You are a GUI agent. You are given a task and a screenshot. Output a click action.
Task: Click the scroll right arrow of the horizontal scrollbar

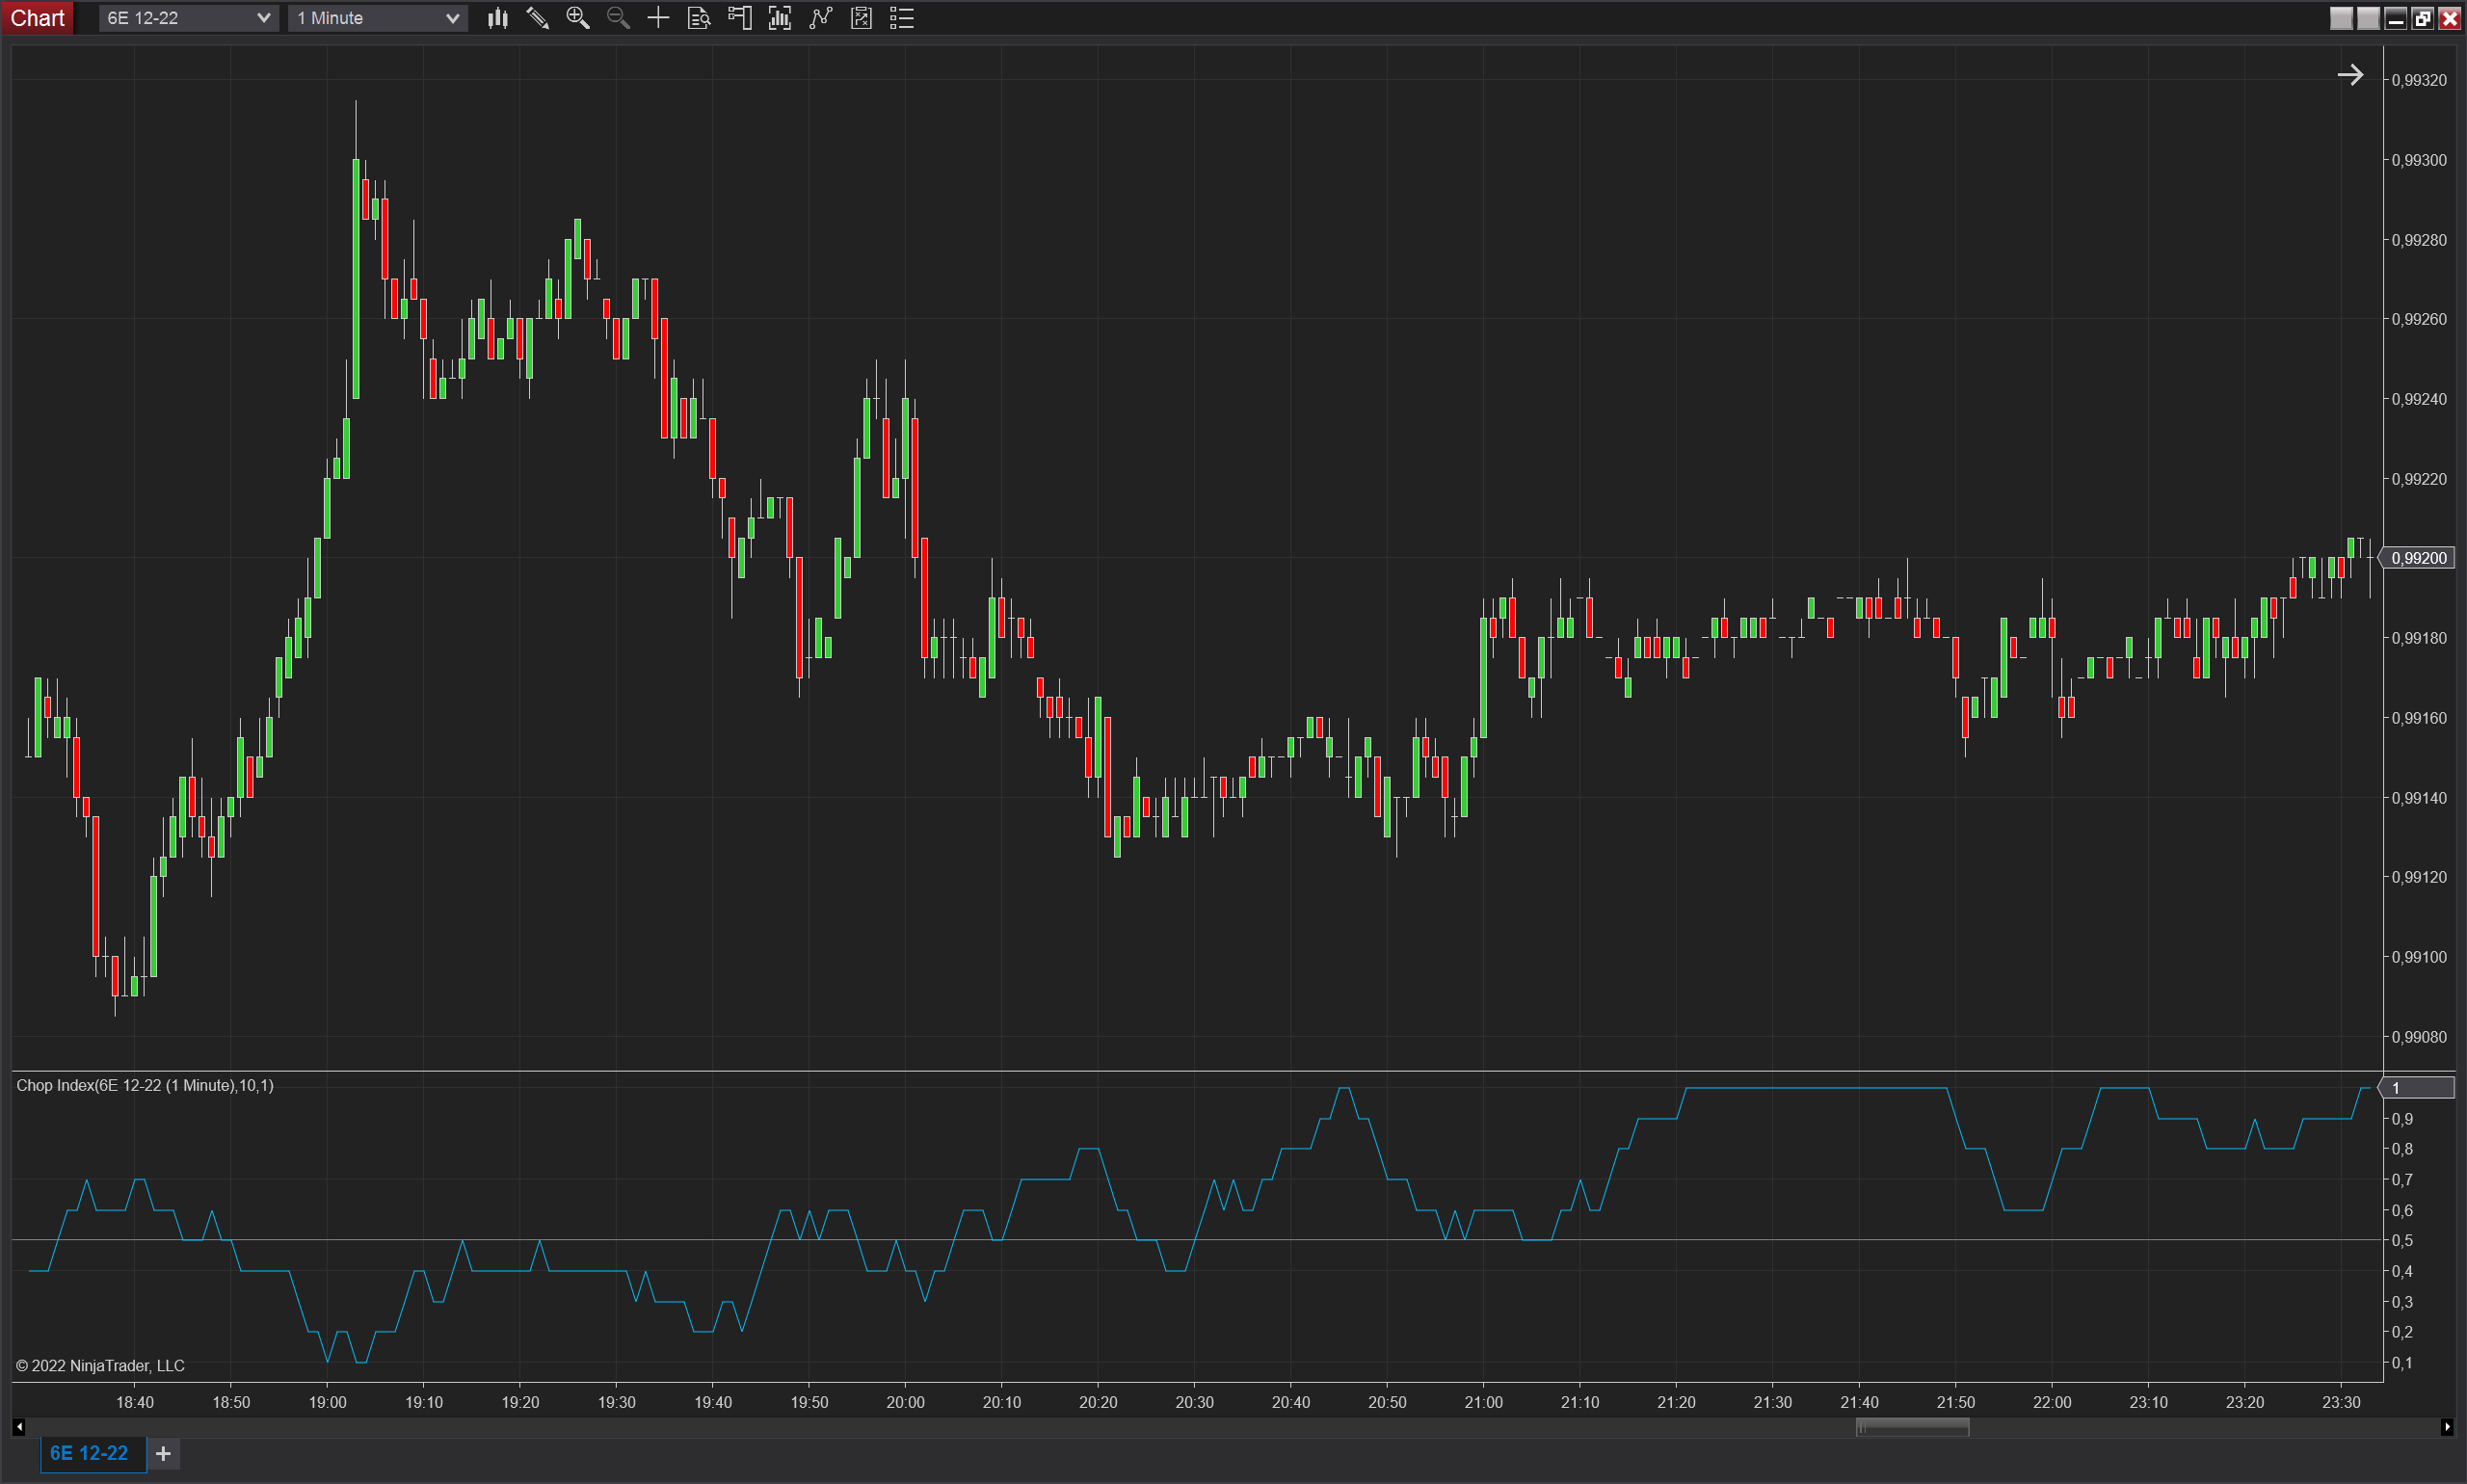tap(2446, 1427)
